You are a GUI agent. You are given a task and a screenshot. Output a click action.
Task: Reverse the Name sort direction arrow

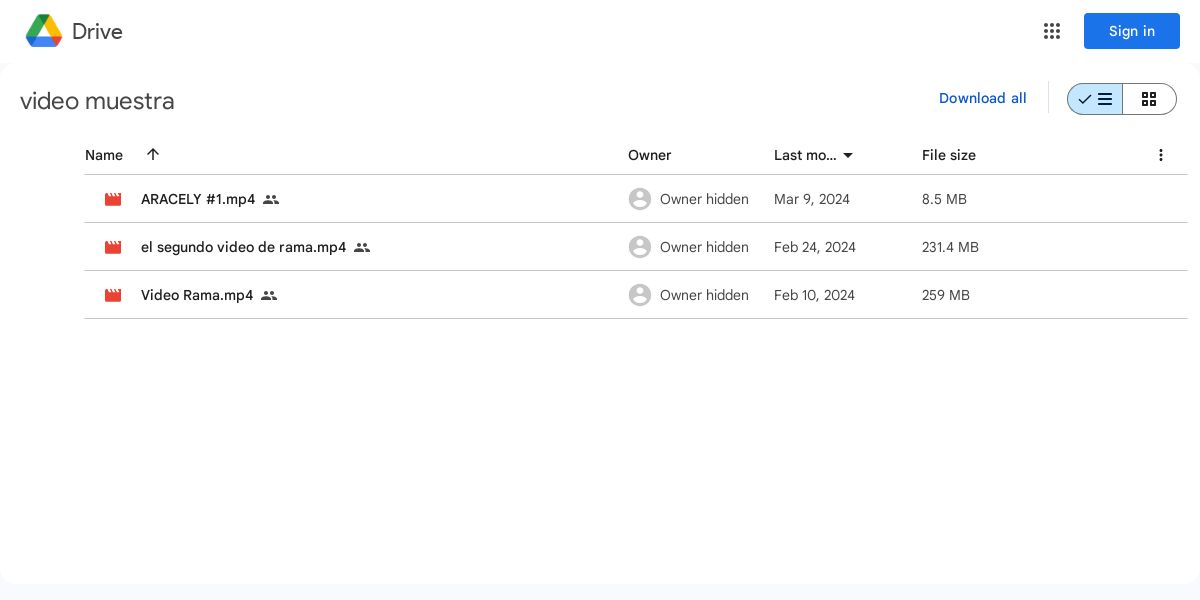coord(153,154)
